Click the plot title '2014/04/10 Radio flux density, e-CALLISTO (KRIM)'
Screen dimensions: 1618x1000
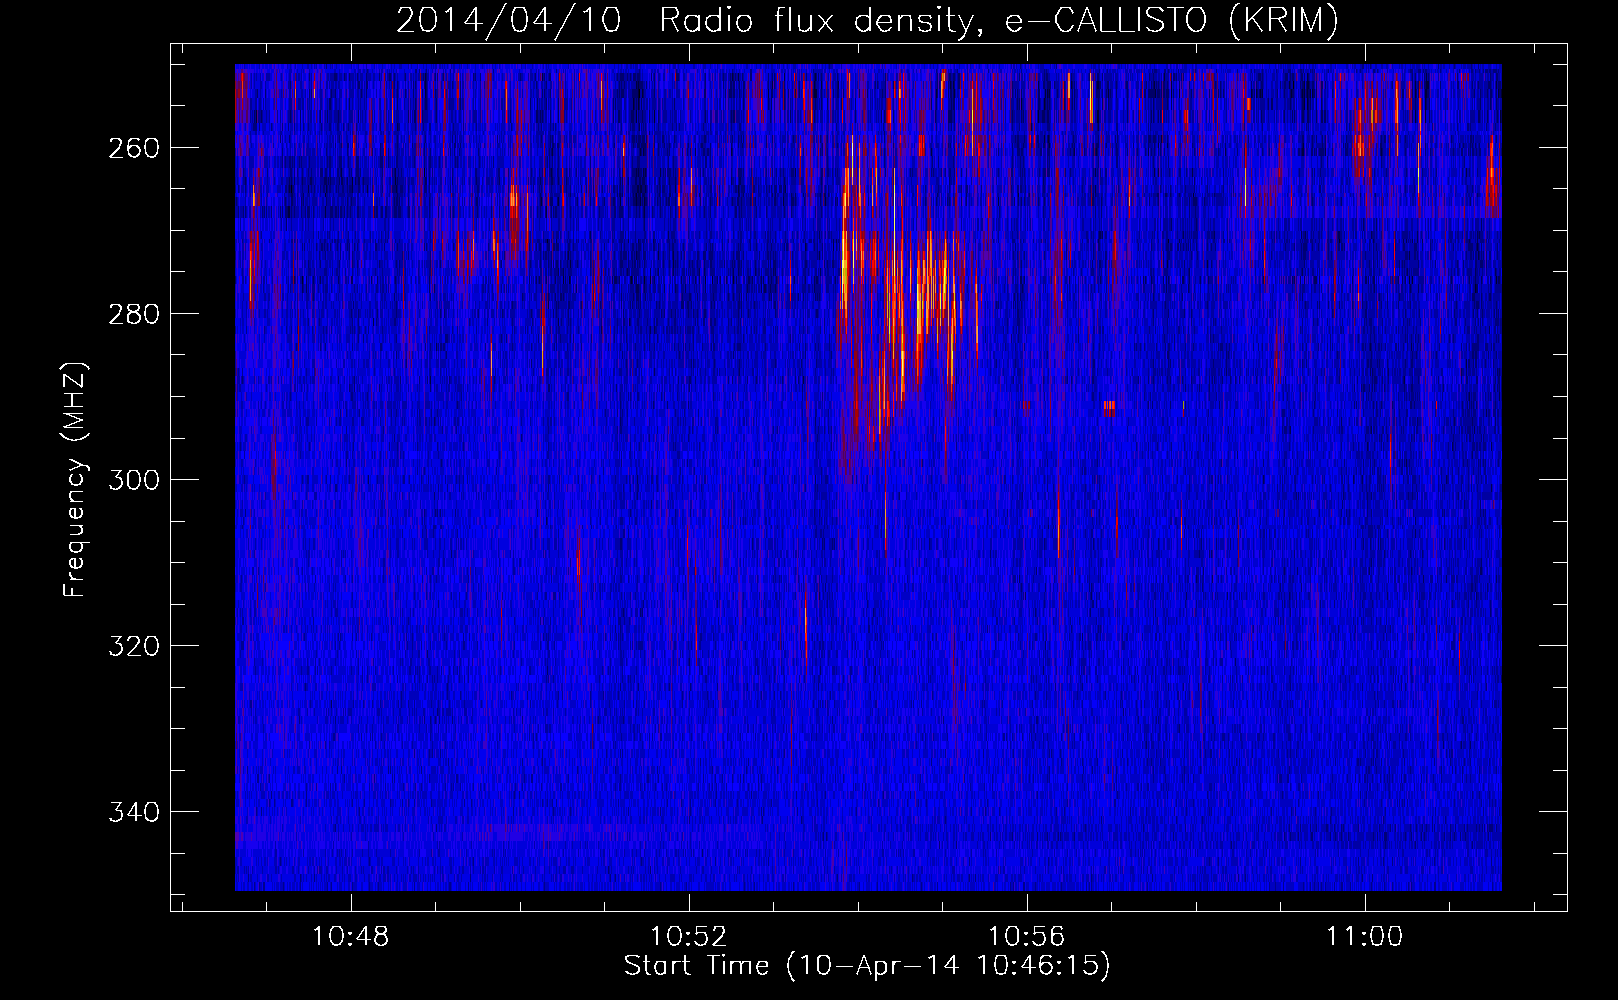click(x=867, y=20)
